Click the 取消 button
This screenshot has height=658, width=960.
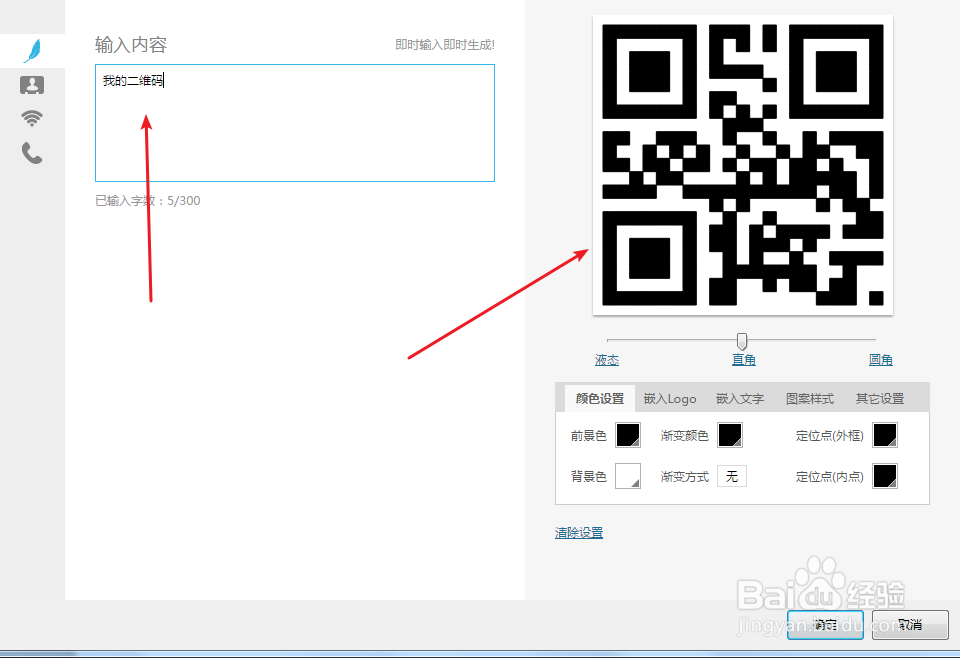[x=910, y=624]
